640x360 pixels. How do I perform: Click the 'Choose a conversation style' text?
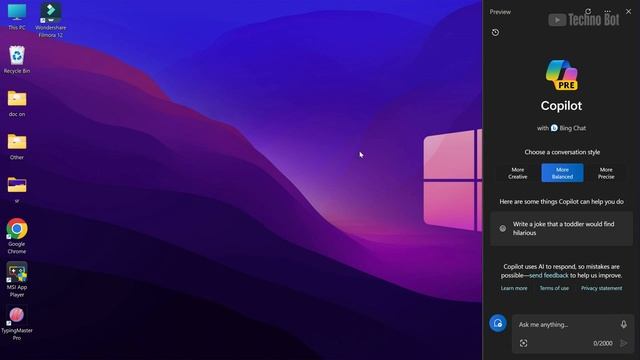coord(562,152)
